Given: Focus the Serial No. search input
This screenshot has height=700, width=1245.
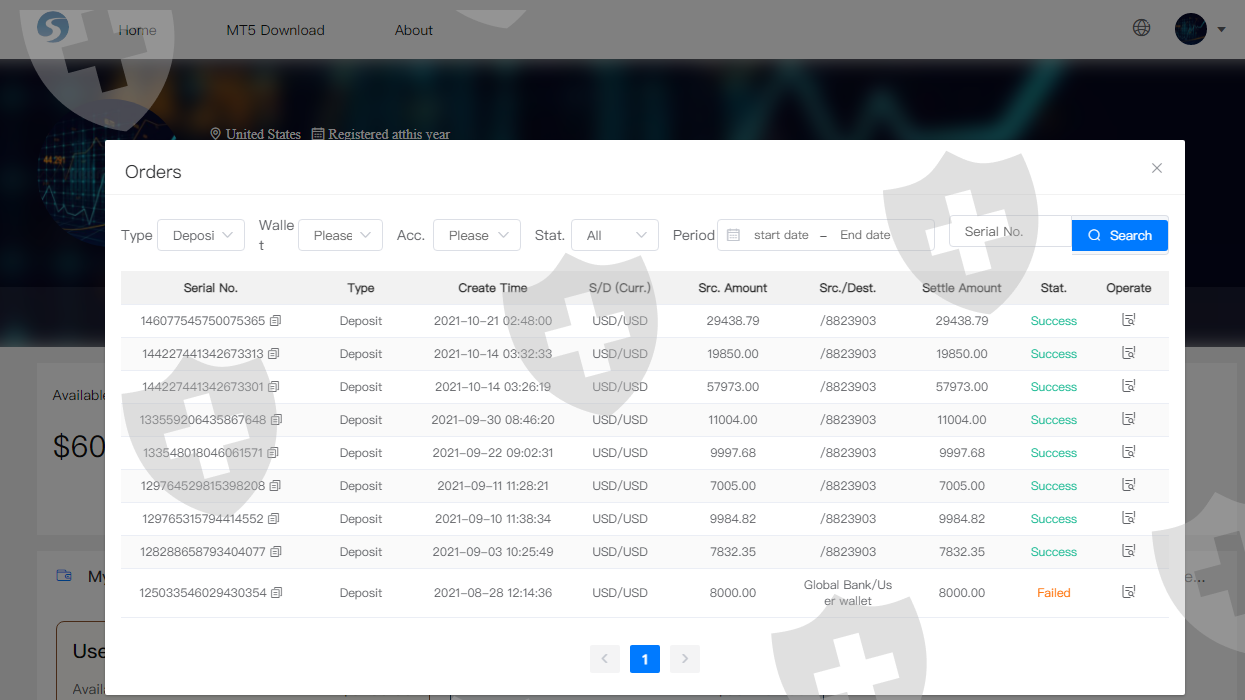Looking at the screenshot, I should pyautogui.click(x=1010, y=231).
